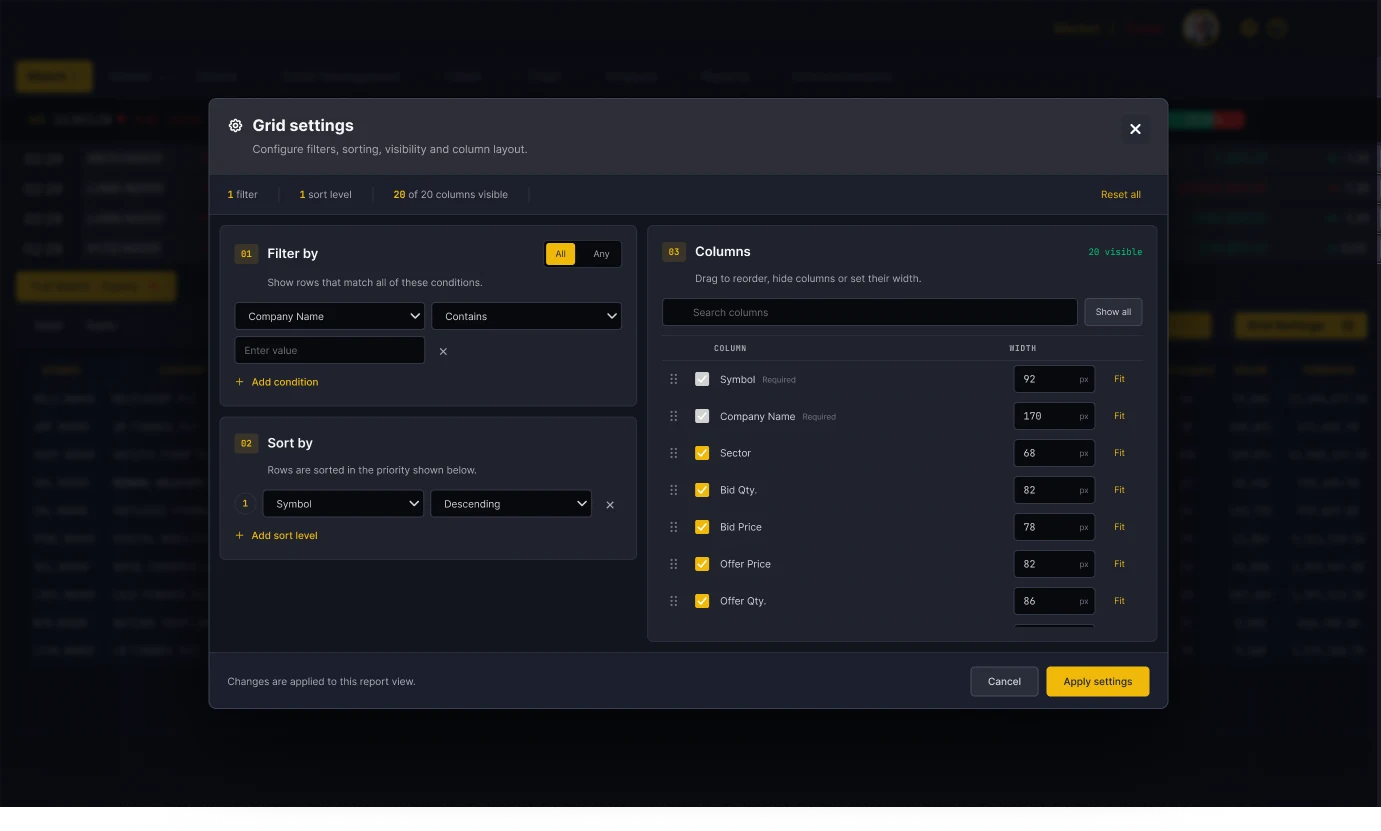The image size is (1381, 831).
Task: Click the drag handle for Bid Price column
Action: 674,527
